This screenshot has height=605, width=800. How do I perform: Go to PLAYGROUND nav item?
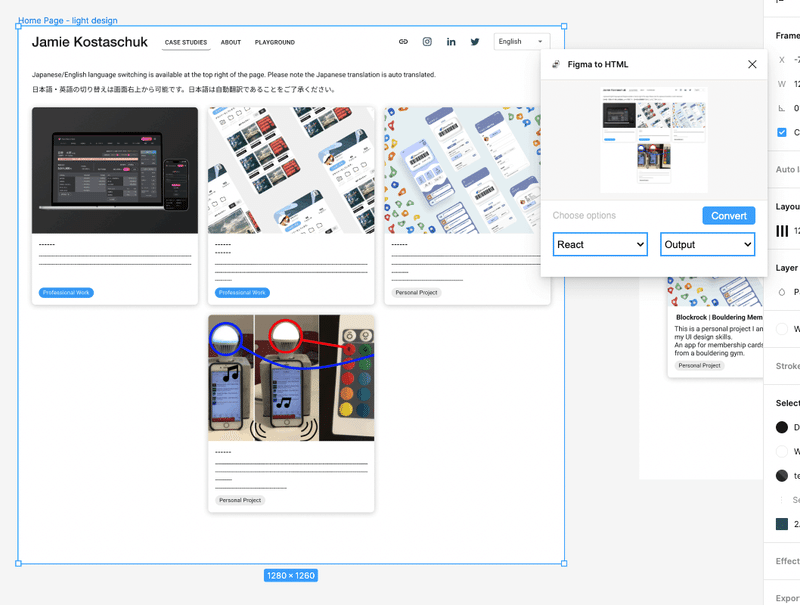tap(274, 42)
